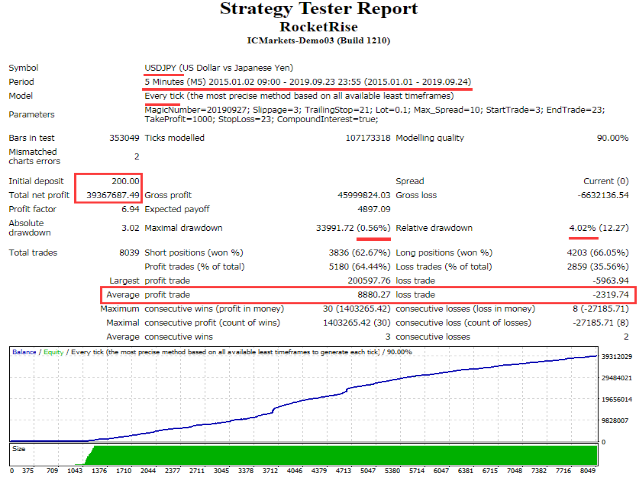Click ticks modelled value '107173318'

(368, 138)
